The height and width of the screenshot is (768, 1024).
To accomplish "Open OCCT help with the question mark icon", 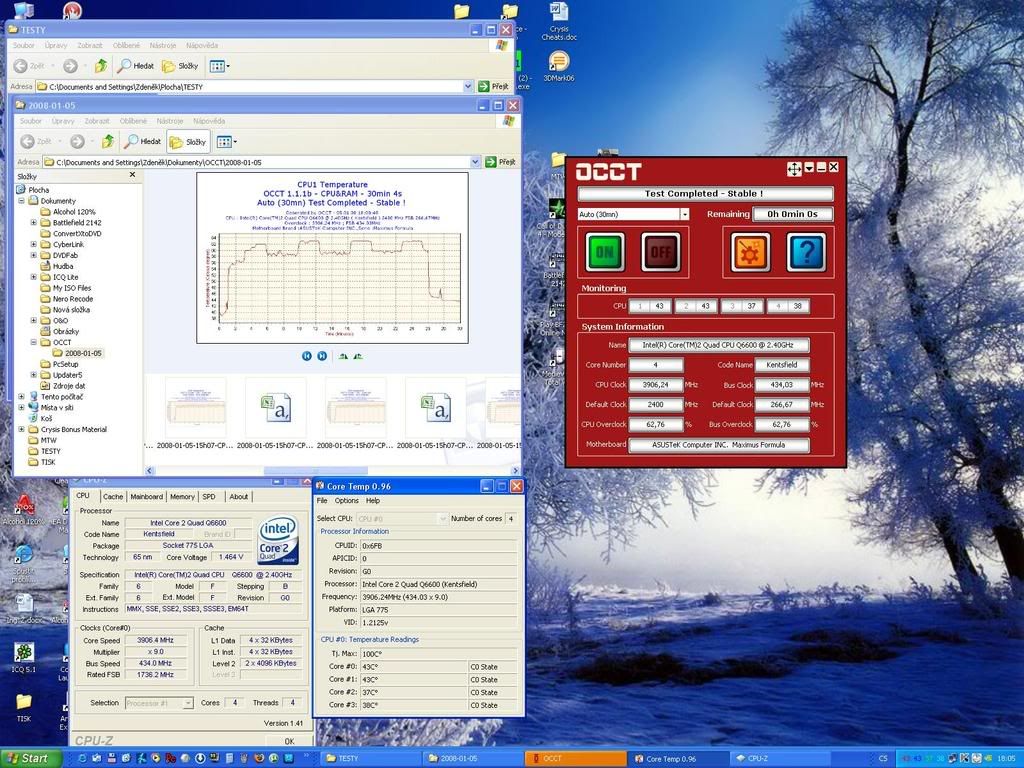I will coord(806,252).
